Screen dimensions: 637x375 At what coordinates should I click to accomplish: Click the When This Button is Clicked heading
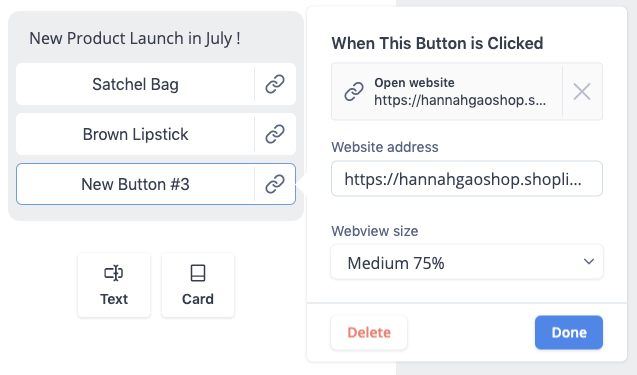coord(437,43)
